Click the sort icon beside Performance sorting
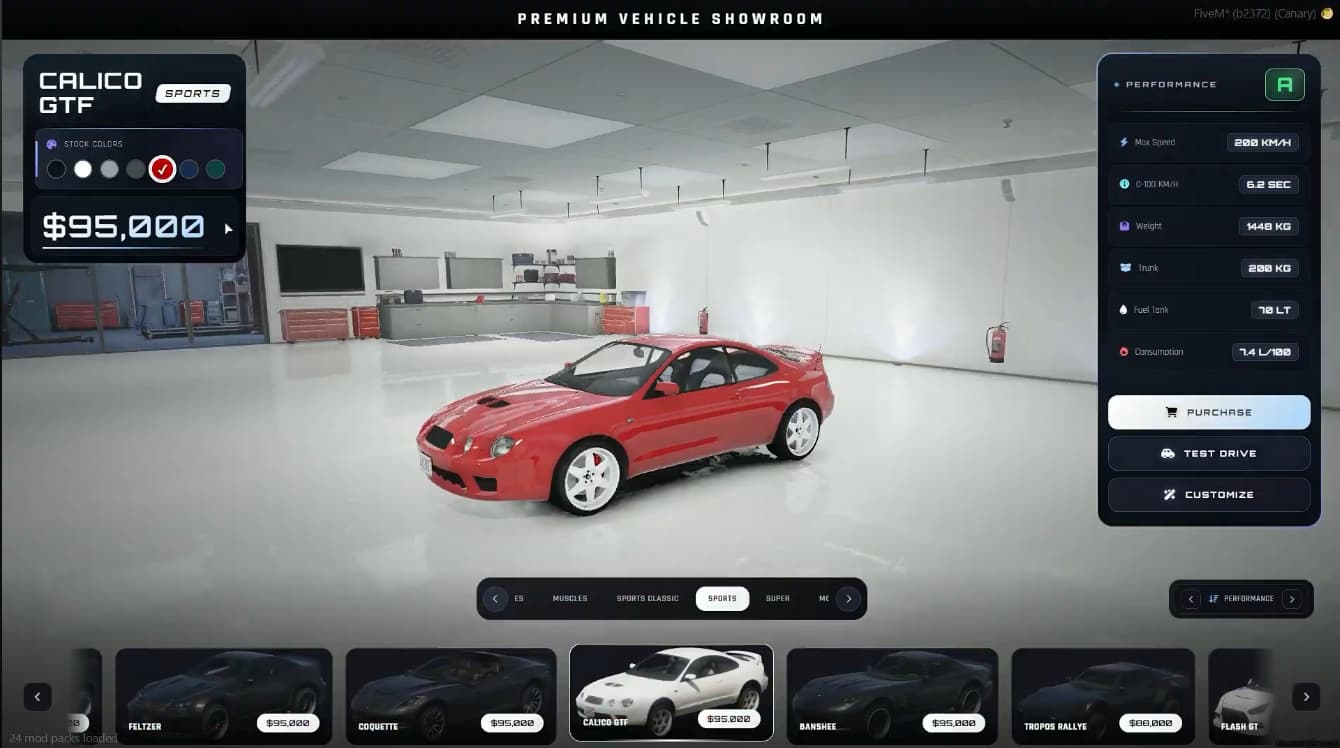The height and width of the screenshot is (748, 1340). [1213, 599]
